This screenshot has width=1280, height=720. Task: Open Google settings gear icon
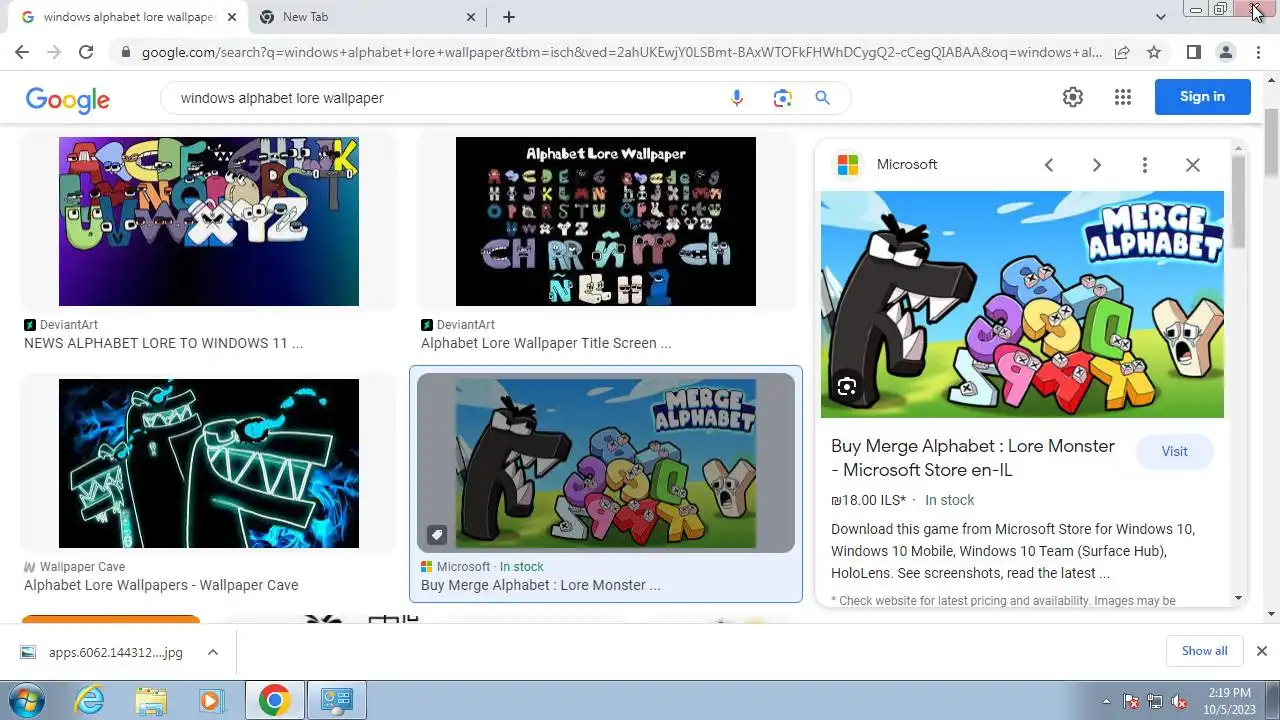coord(1073,97)
